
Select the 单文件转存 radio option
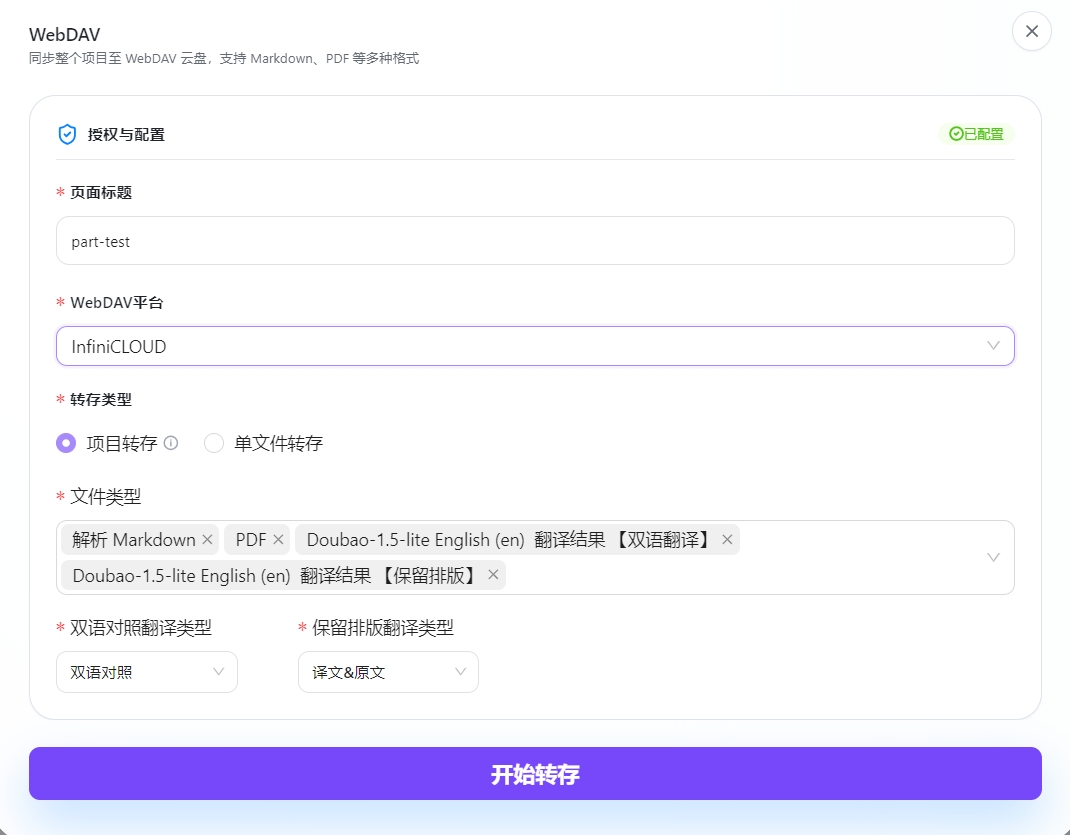214,442
